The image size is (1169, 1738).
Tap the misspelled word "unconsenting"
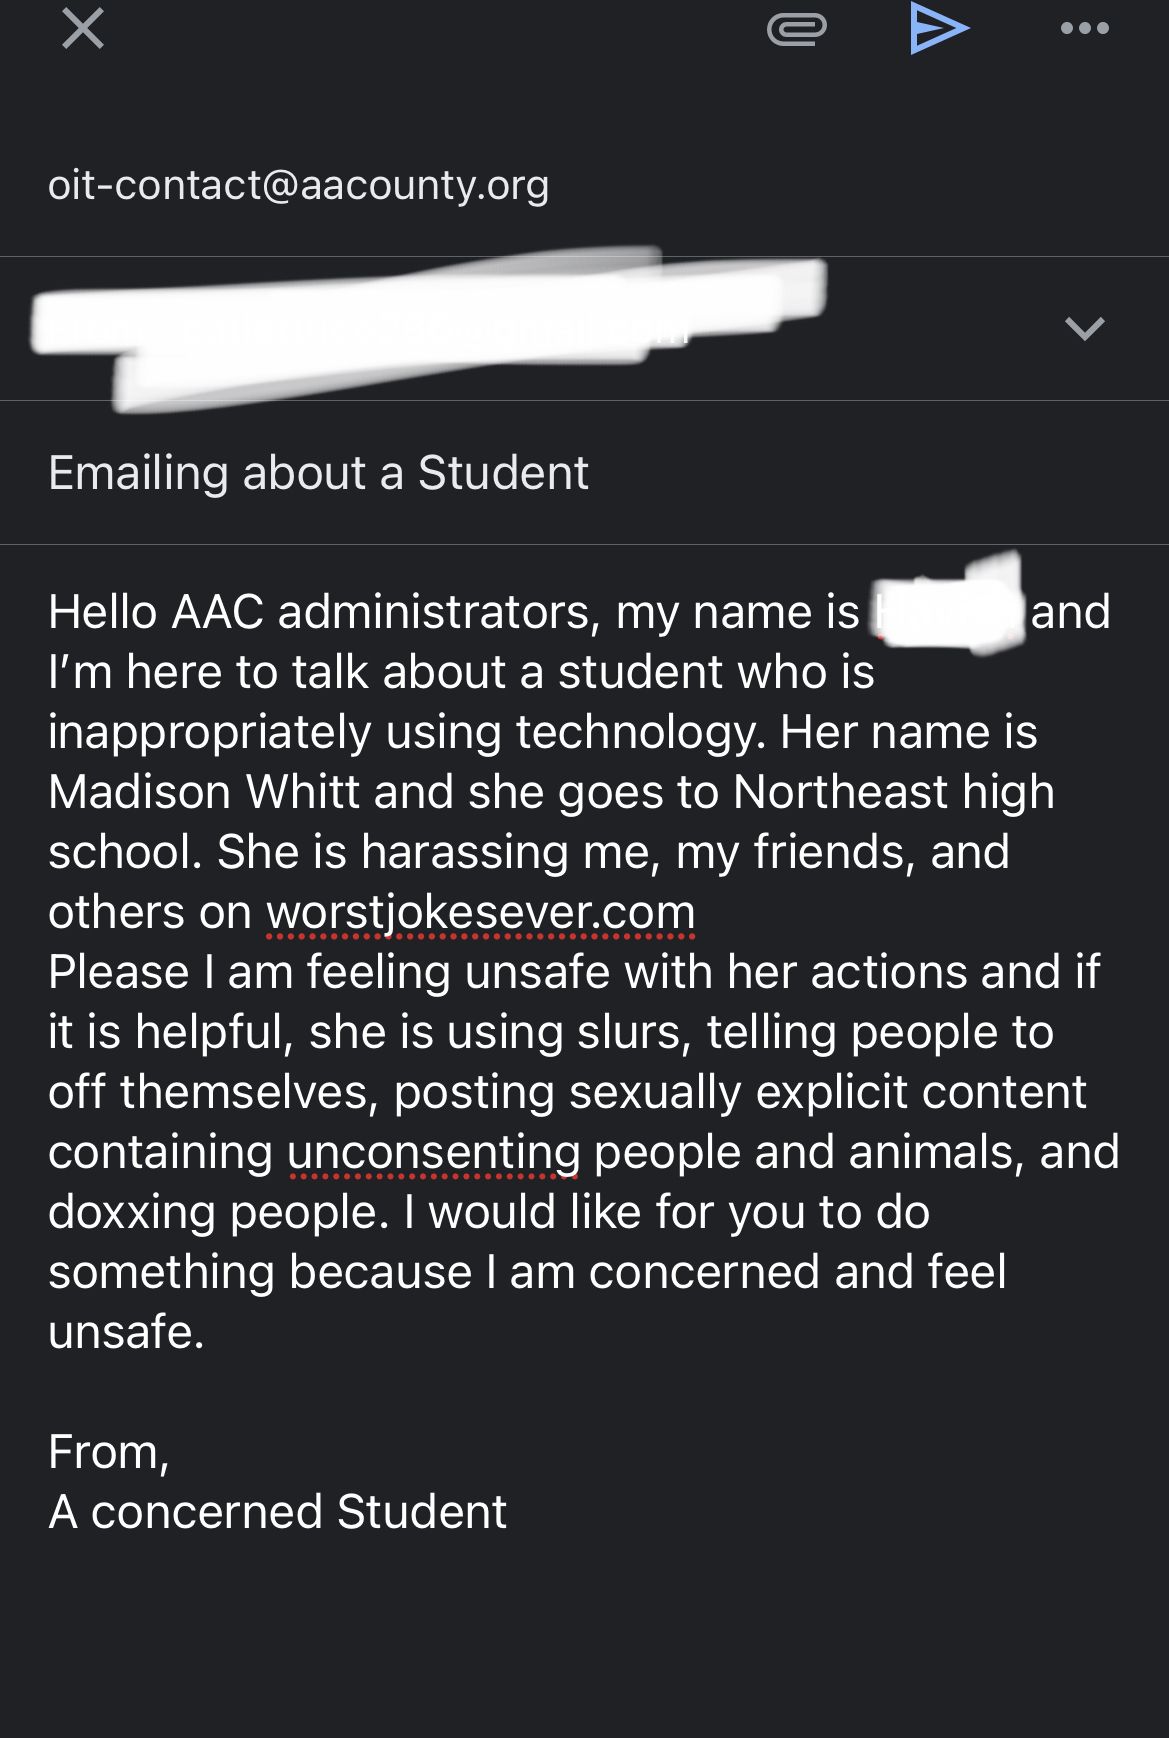(x=433, y=1152)
